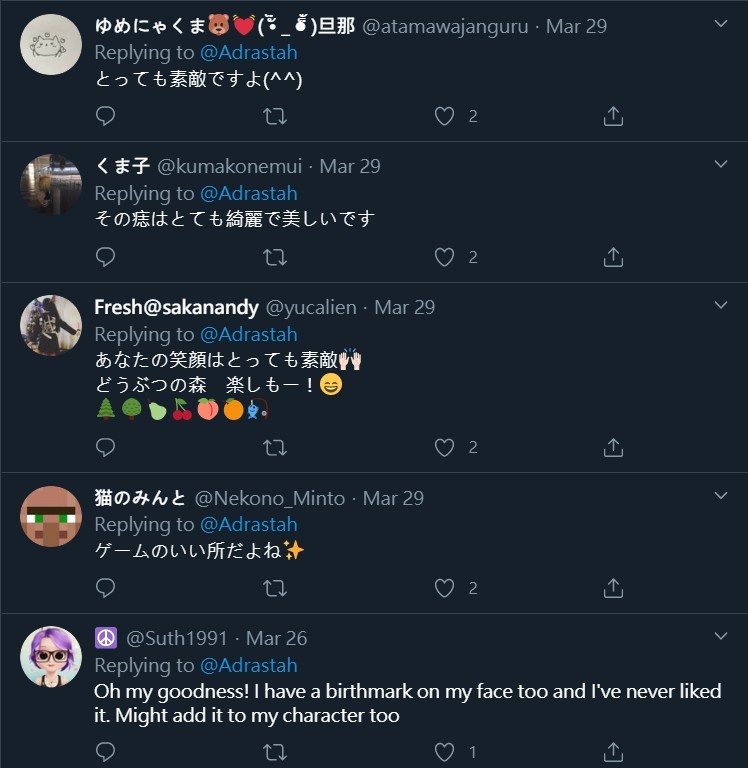The width and height of the screenshot is (748, 768).
Task: Retweet the yucalien tweet
Action: click(274, 447)
